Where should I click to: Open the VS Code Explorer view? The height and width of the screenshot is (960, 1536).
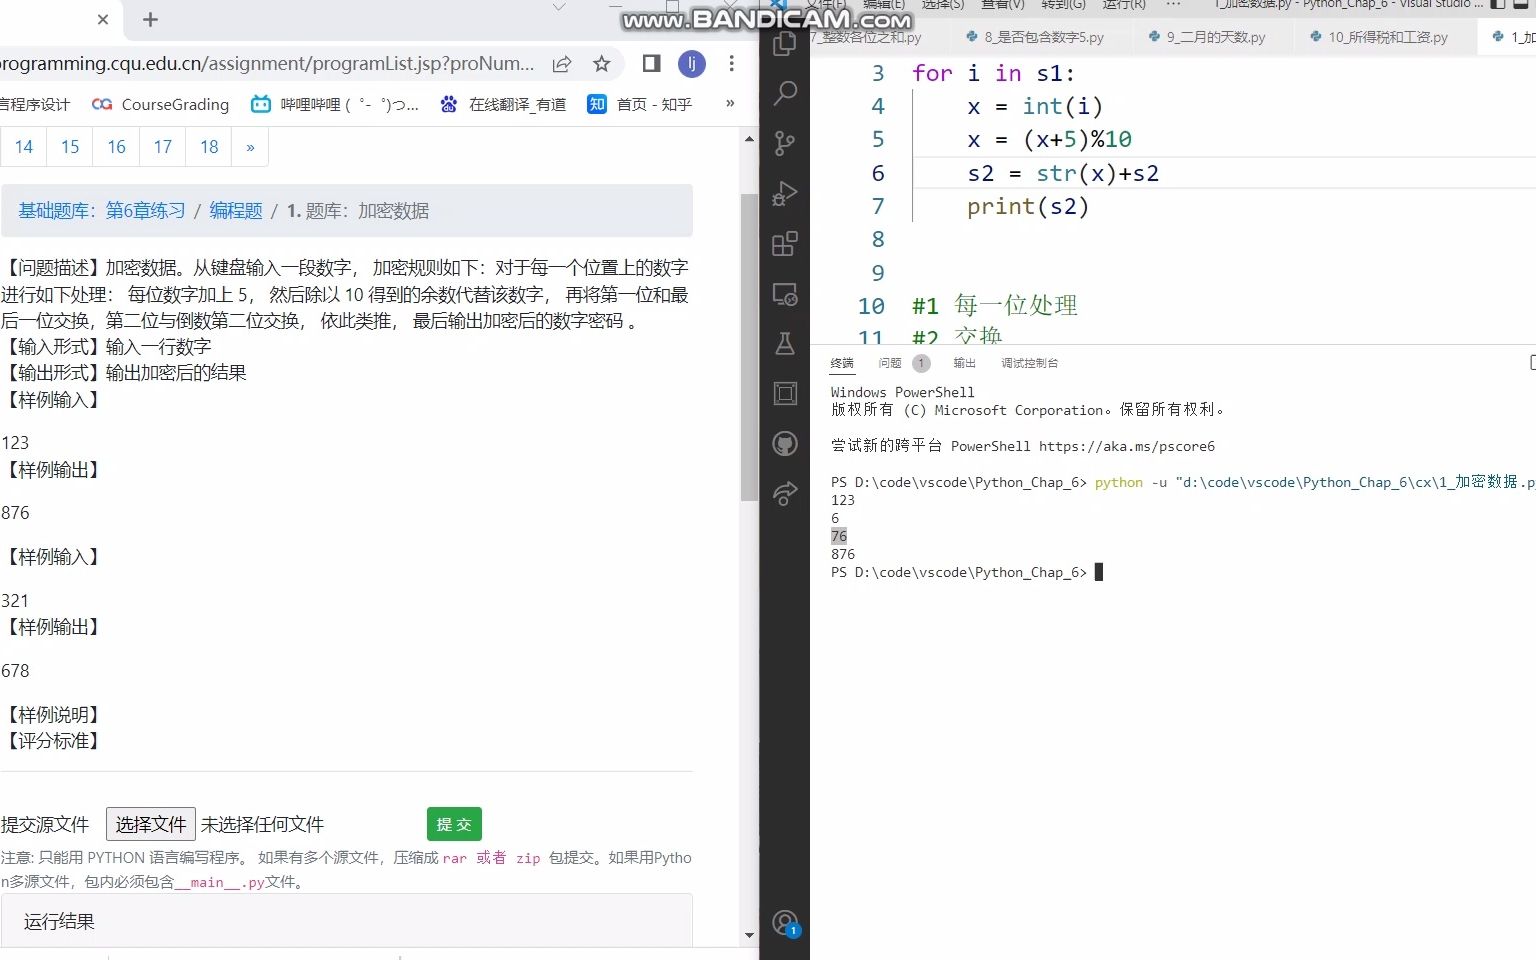(x=785, y=44)
